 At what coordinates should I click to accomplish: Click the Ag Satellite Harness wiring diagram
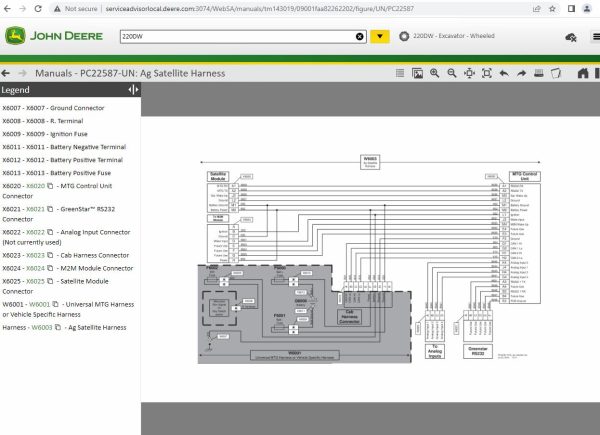[x=370, y=259]
